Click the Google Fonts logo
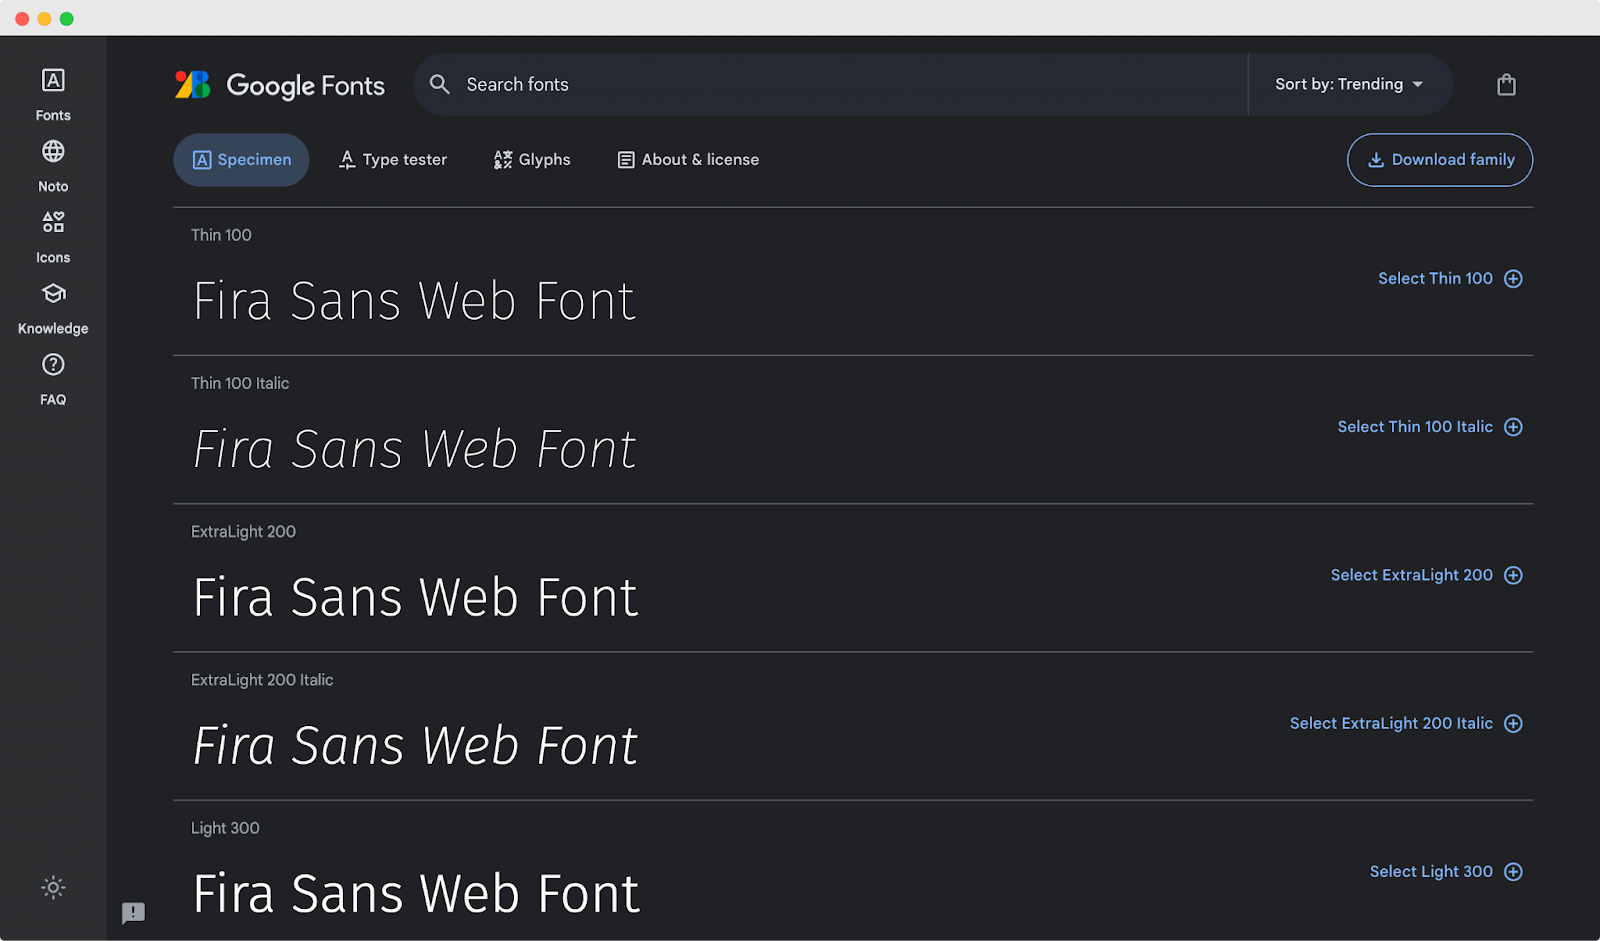Image resolution: width=1600 pixels, height=941 pixels. [x=280, y=85]
